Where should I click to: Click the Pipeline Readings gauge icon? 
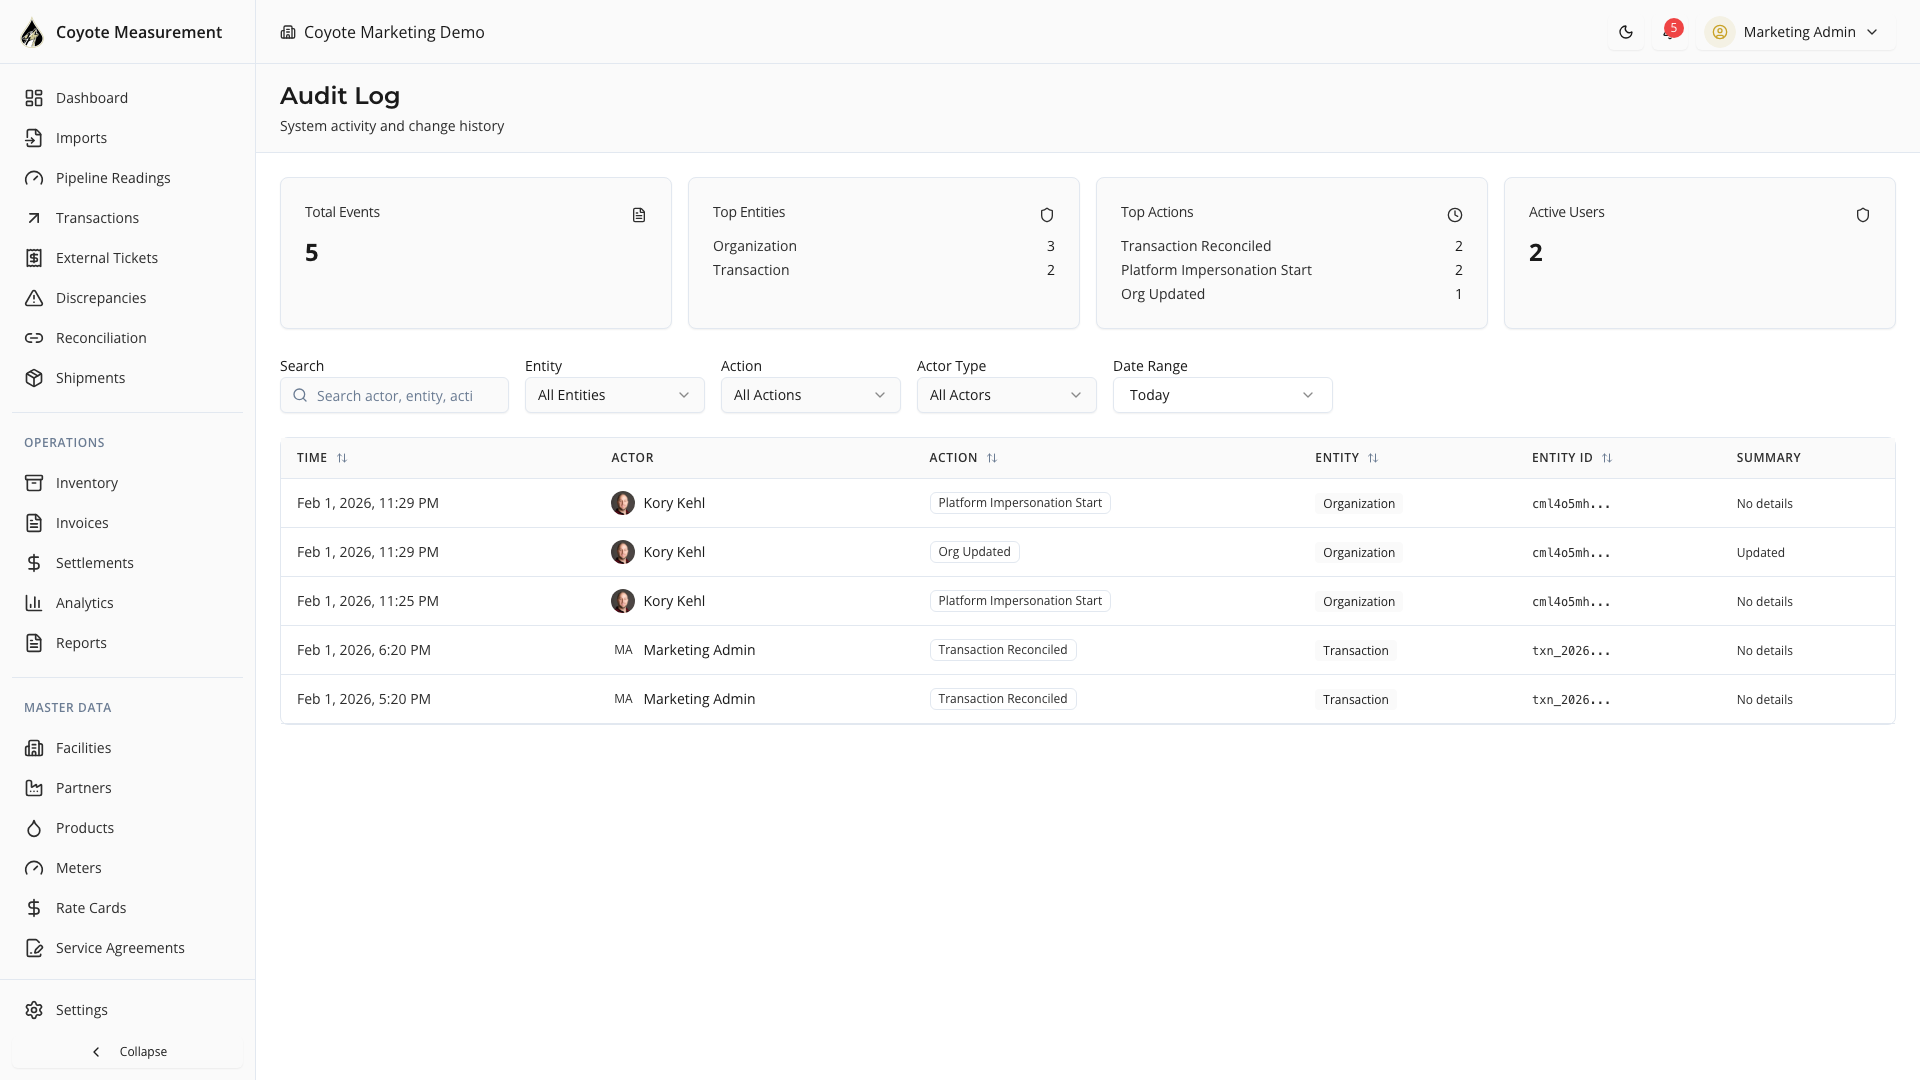coord(34,178)
